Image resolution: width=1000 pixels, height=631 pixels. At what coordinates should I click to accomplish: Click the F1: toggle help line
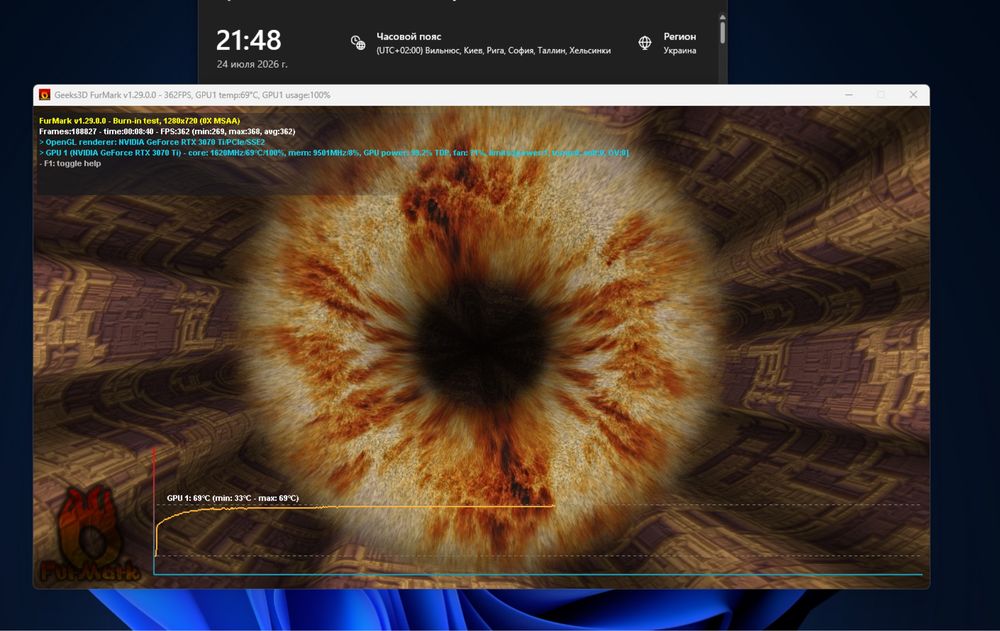(x=70, y=163)
